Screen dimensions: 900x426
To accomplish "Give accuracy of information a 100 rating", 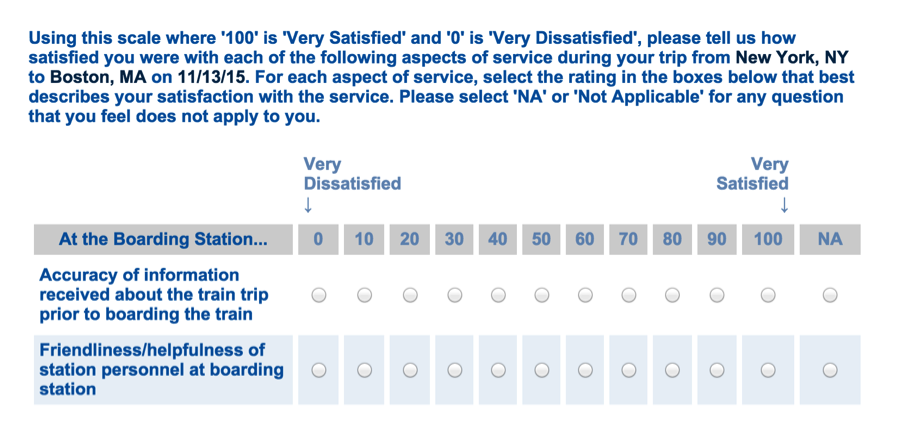I will coord(767,295).
